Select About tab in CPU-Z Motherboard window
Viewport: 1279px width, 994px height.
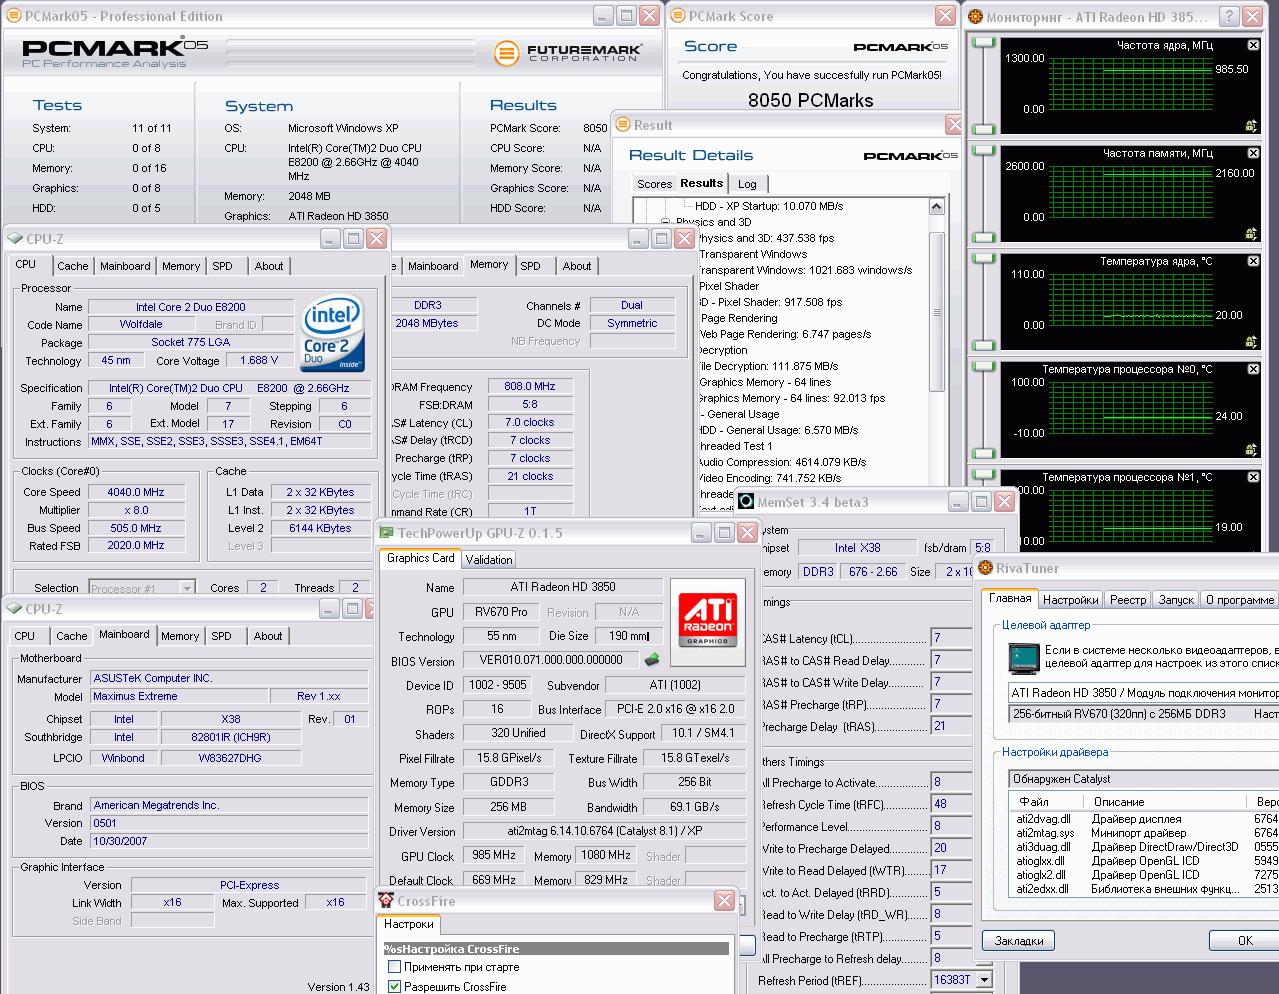(x=268, y=636)
